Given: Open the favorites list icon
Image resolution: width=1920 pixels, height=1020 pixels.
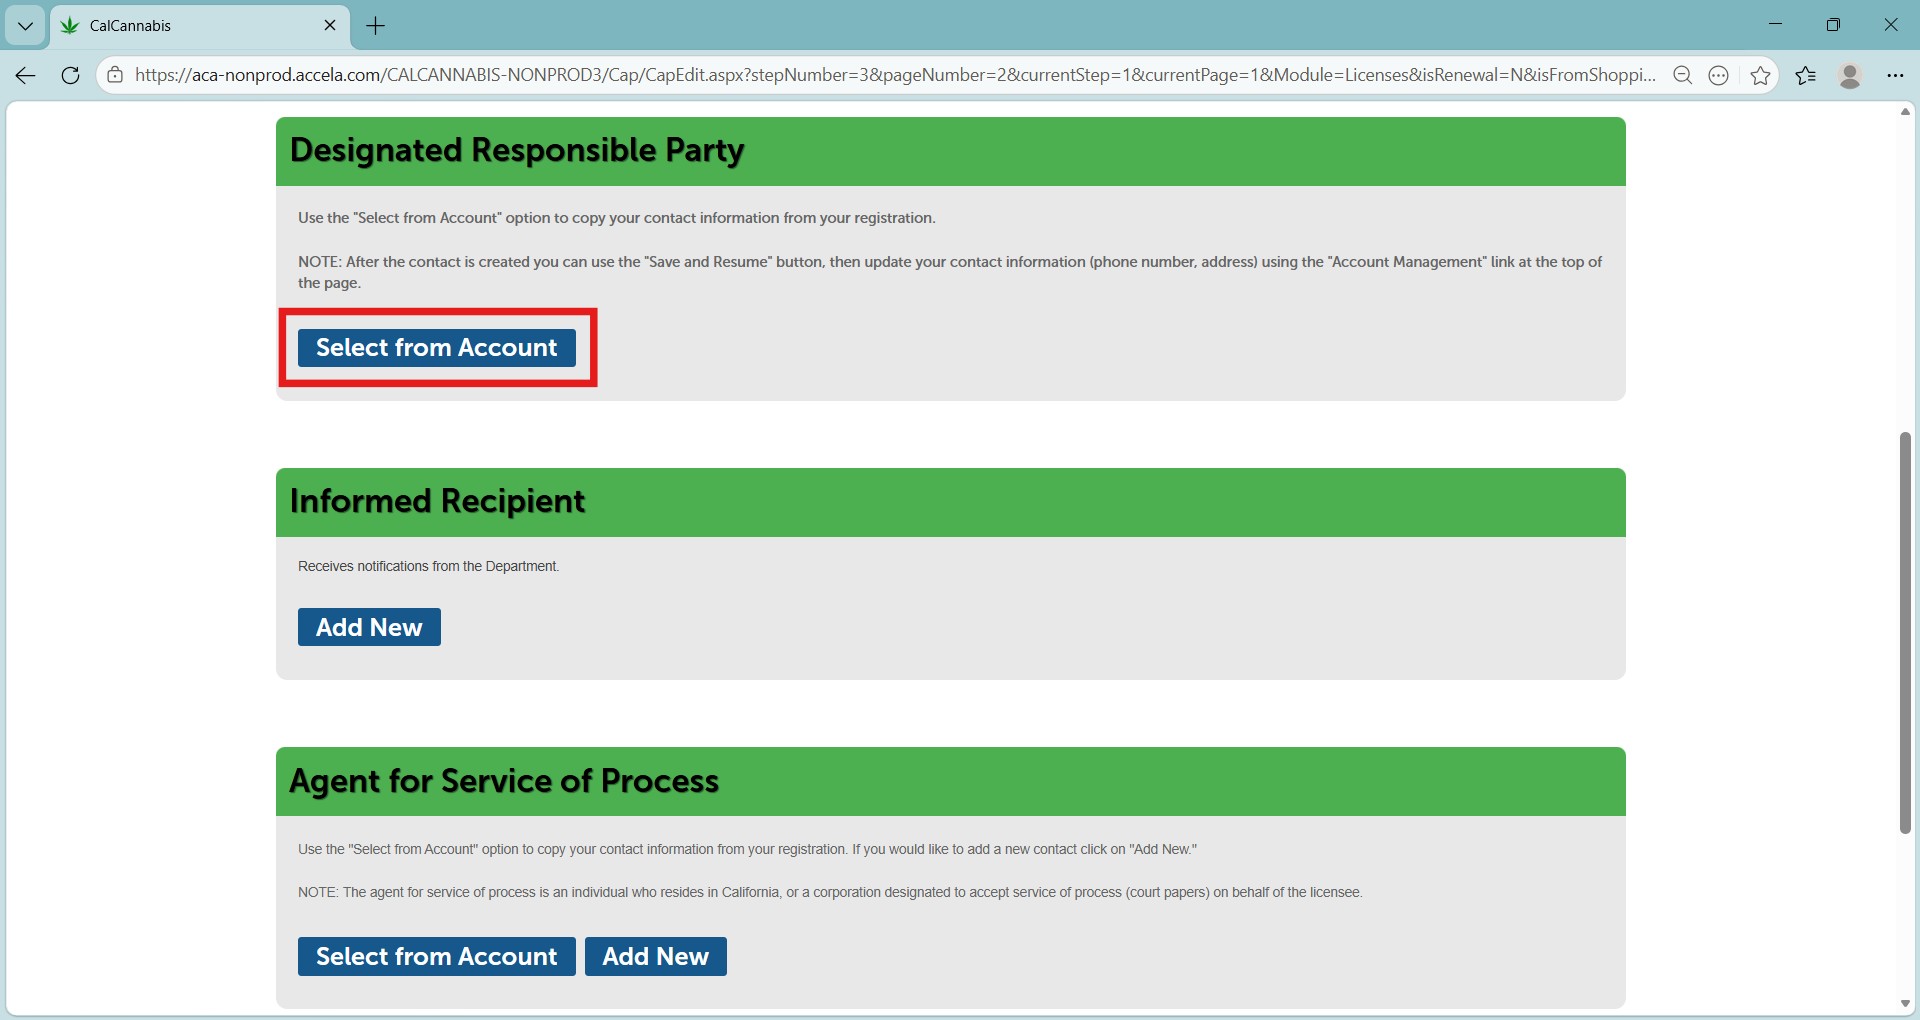Looking at the screenshot, I should (x=1806, y=75).
